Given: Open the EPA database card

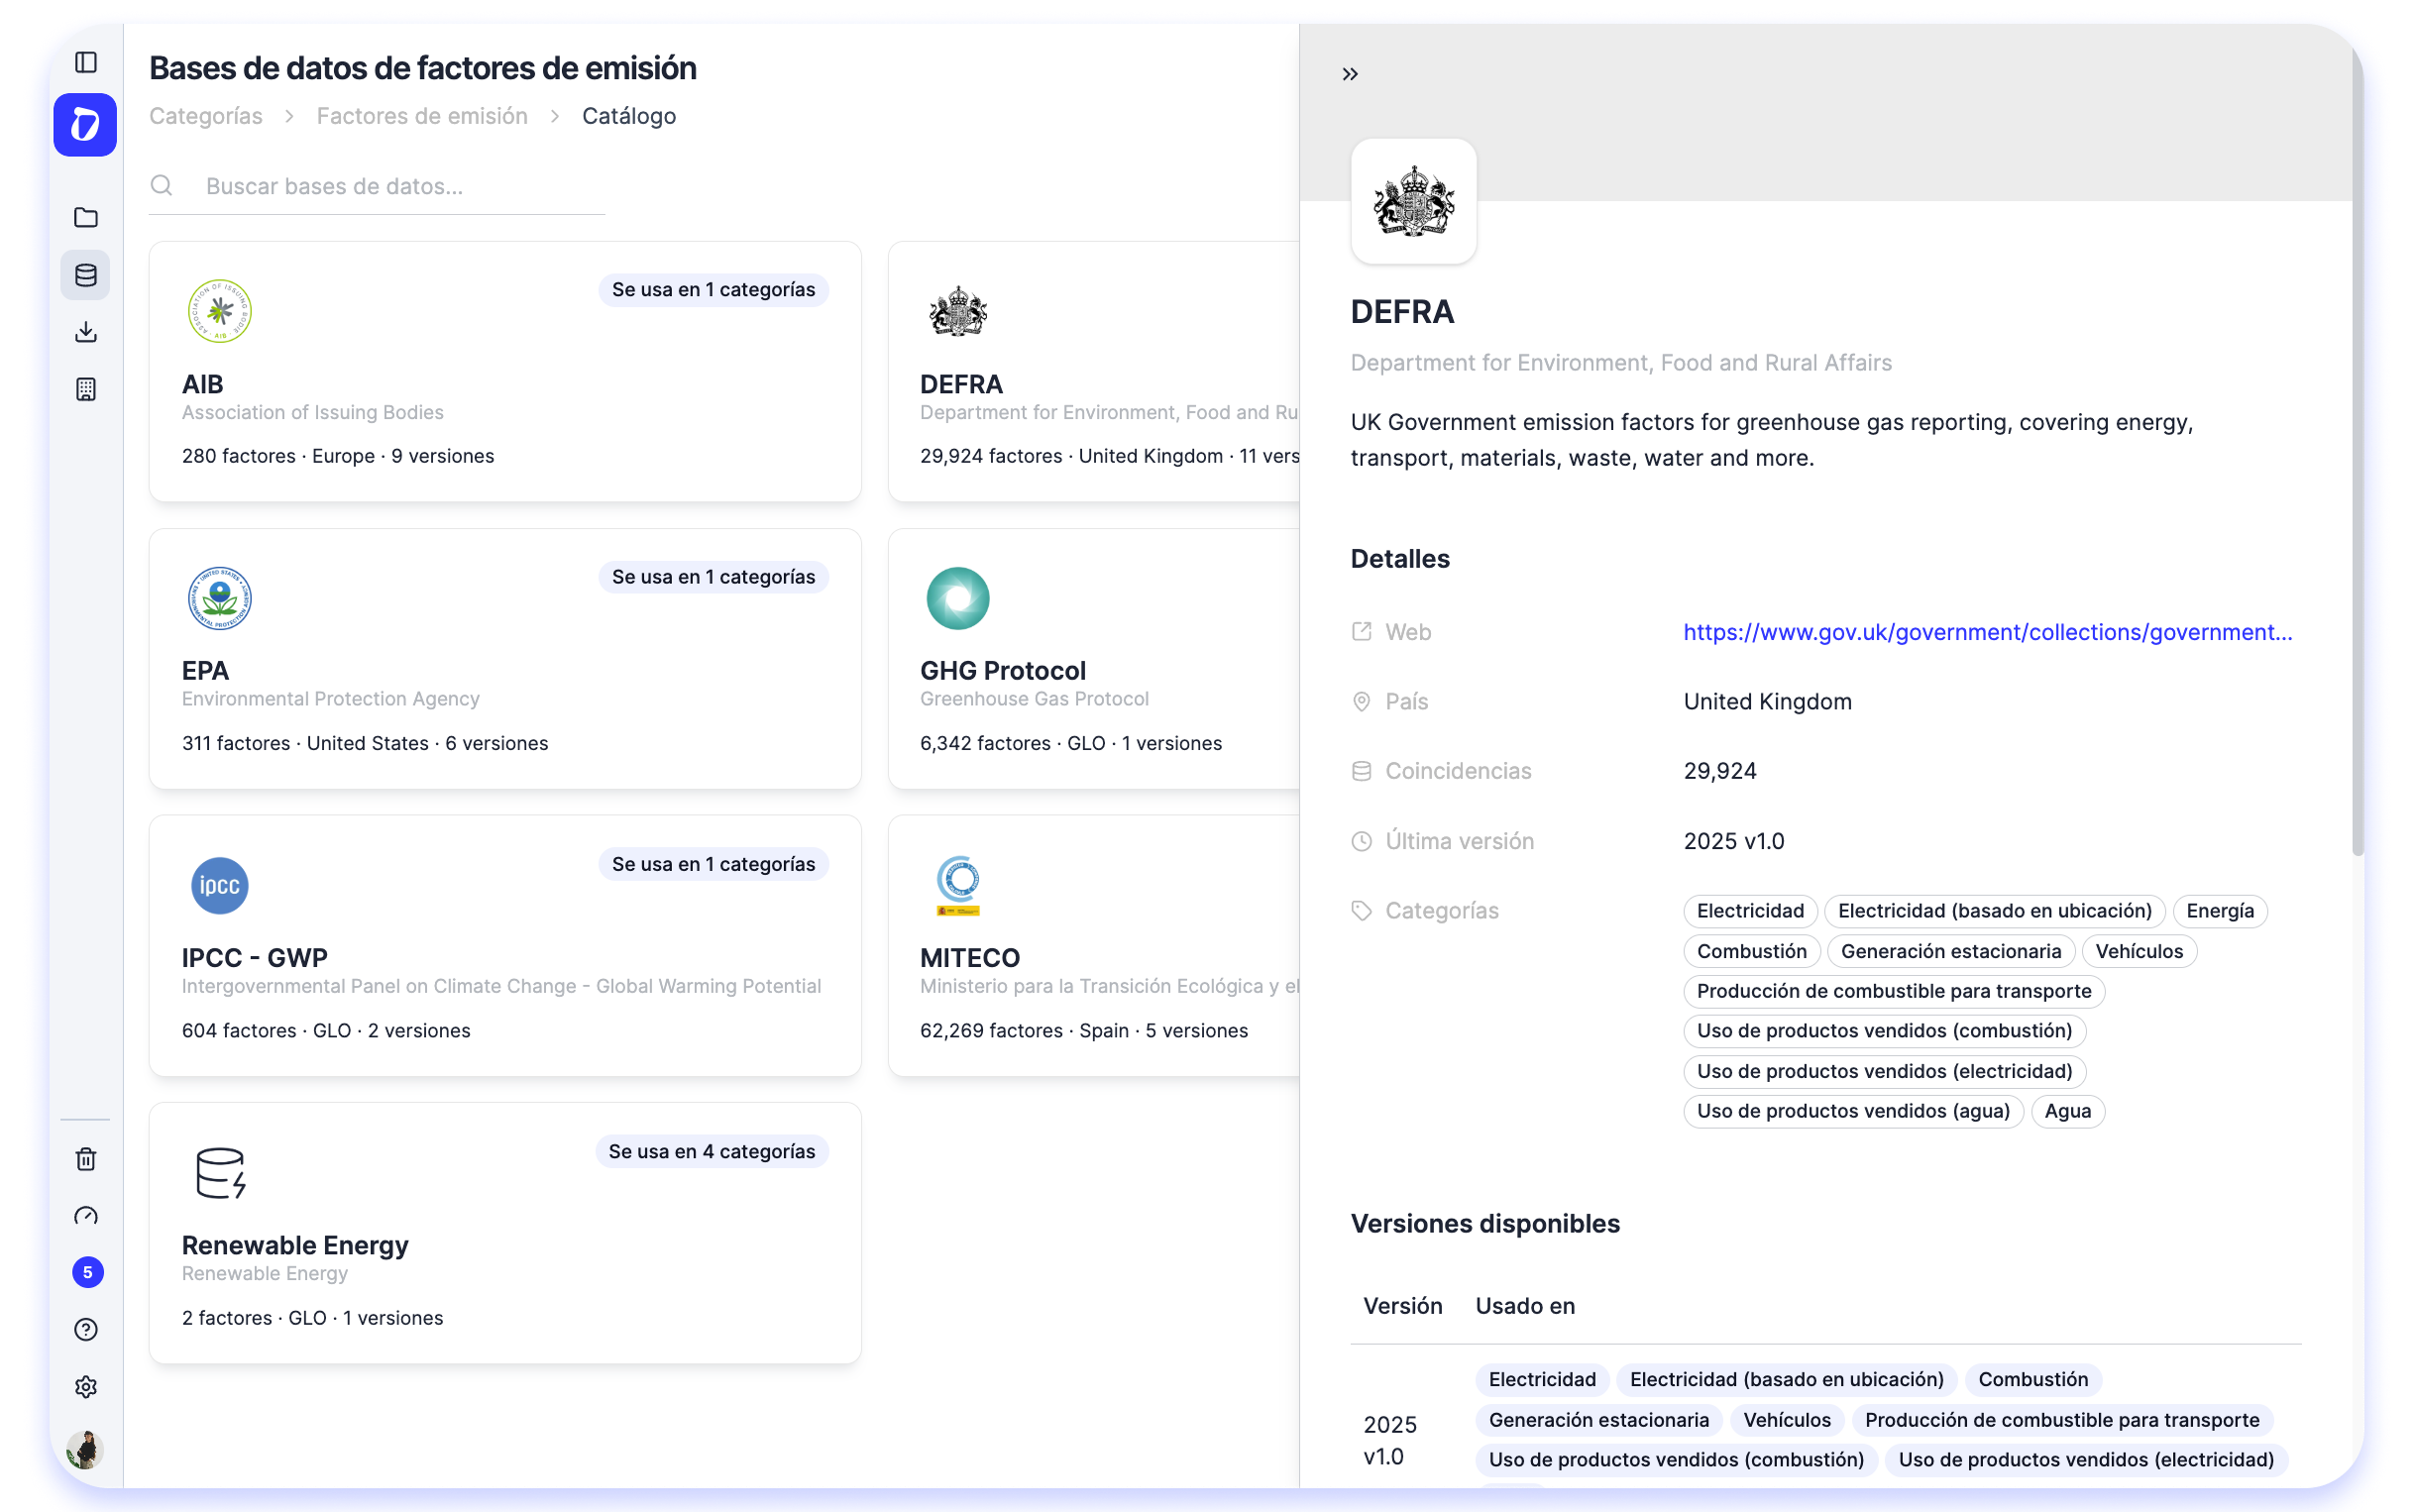Looking at the screenshot, I should (505, 659).
